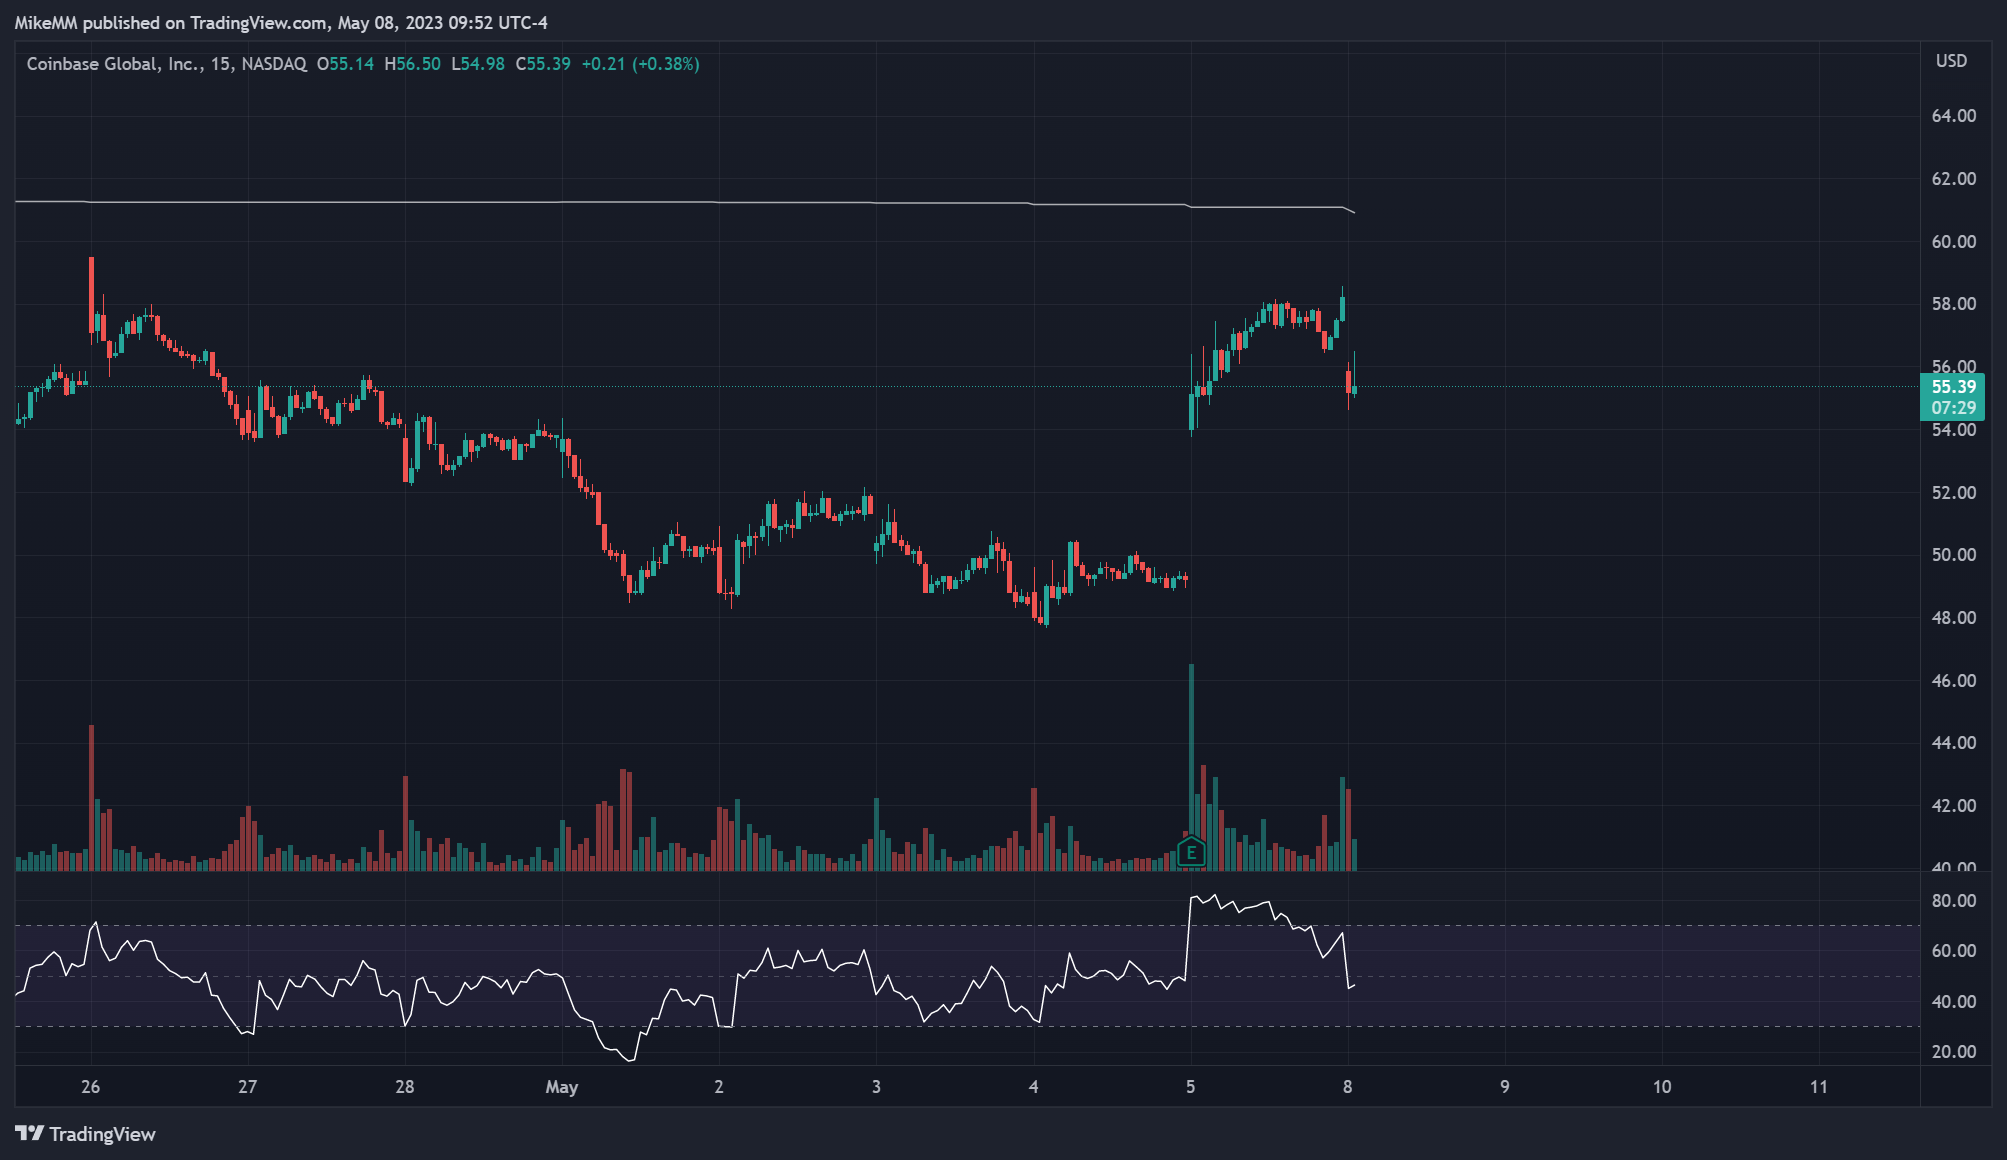Click the 62.00 price axis label

(x=1953, y=179)
